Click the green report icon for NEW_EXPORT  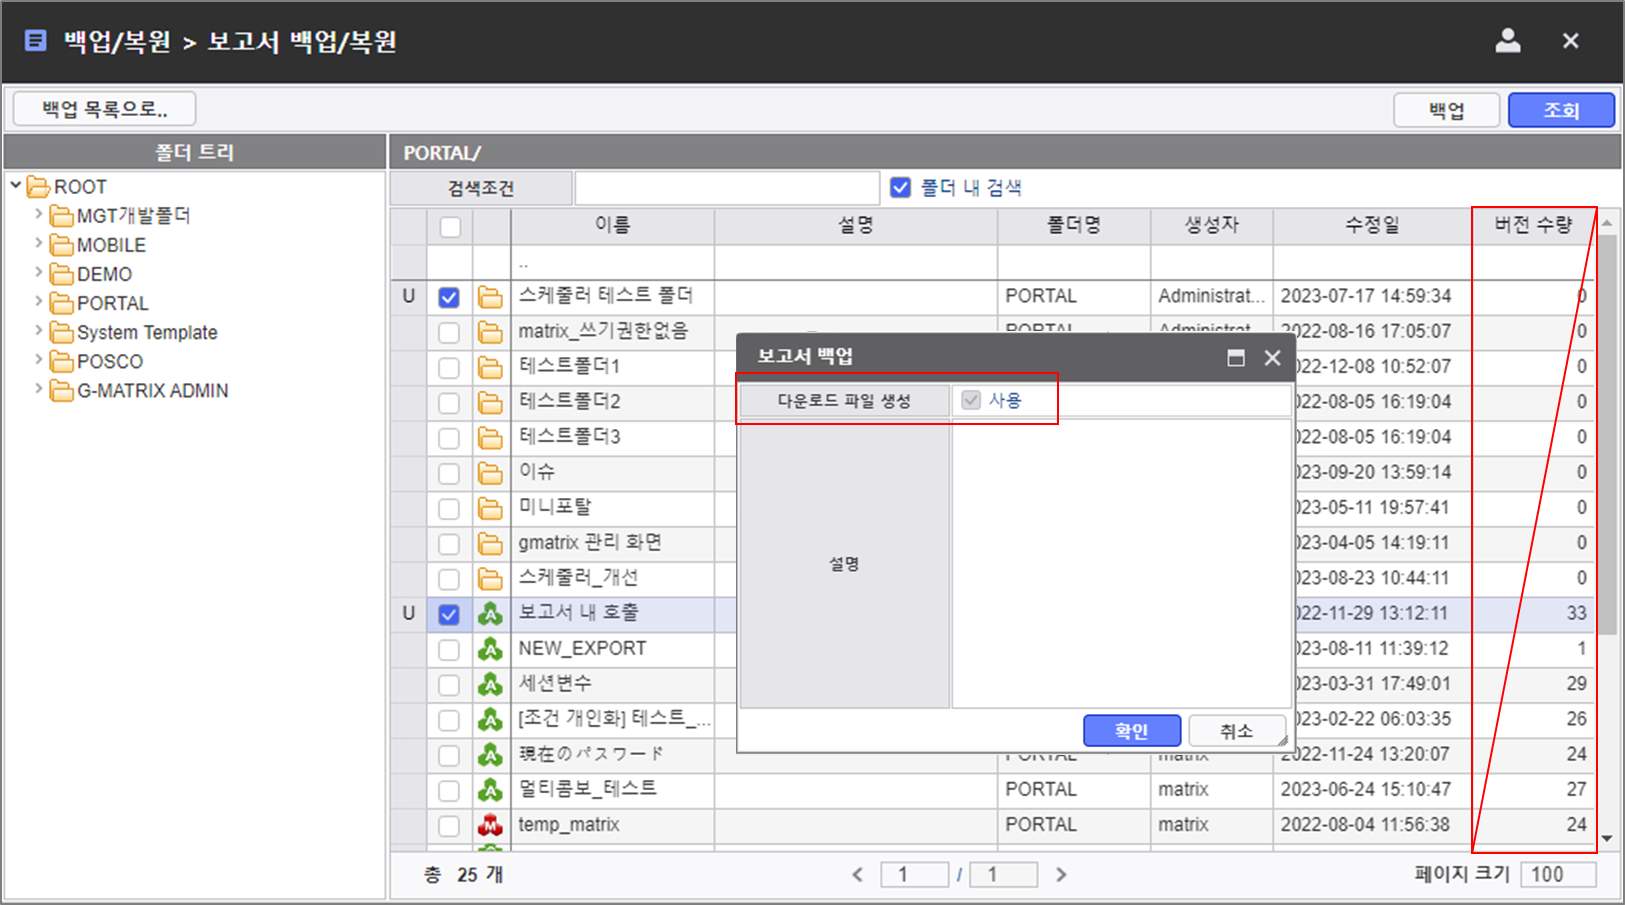[x=489, y=649]
